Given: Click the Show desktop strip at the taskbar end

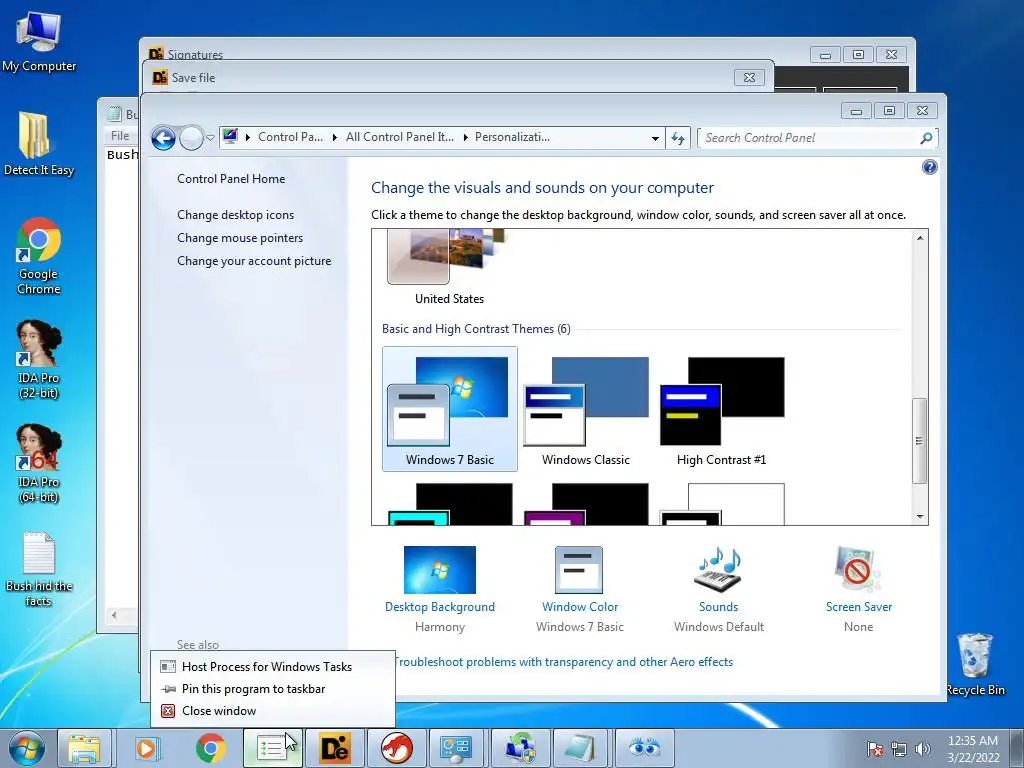Looking at the screenshot, I should tap(1017, 748).
